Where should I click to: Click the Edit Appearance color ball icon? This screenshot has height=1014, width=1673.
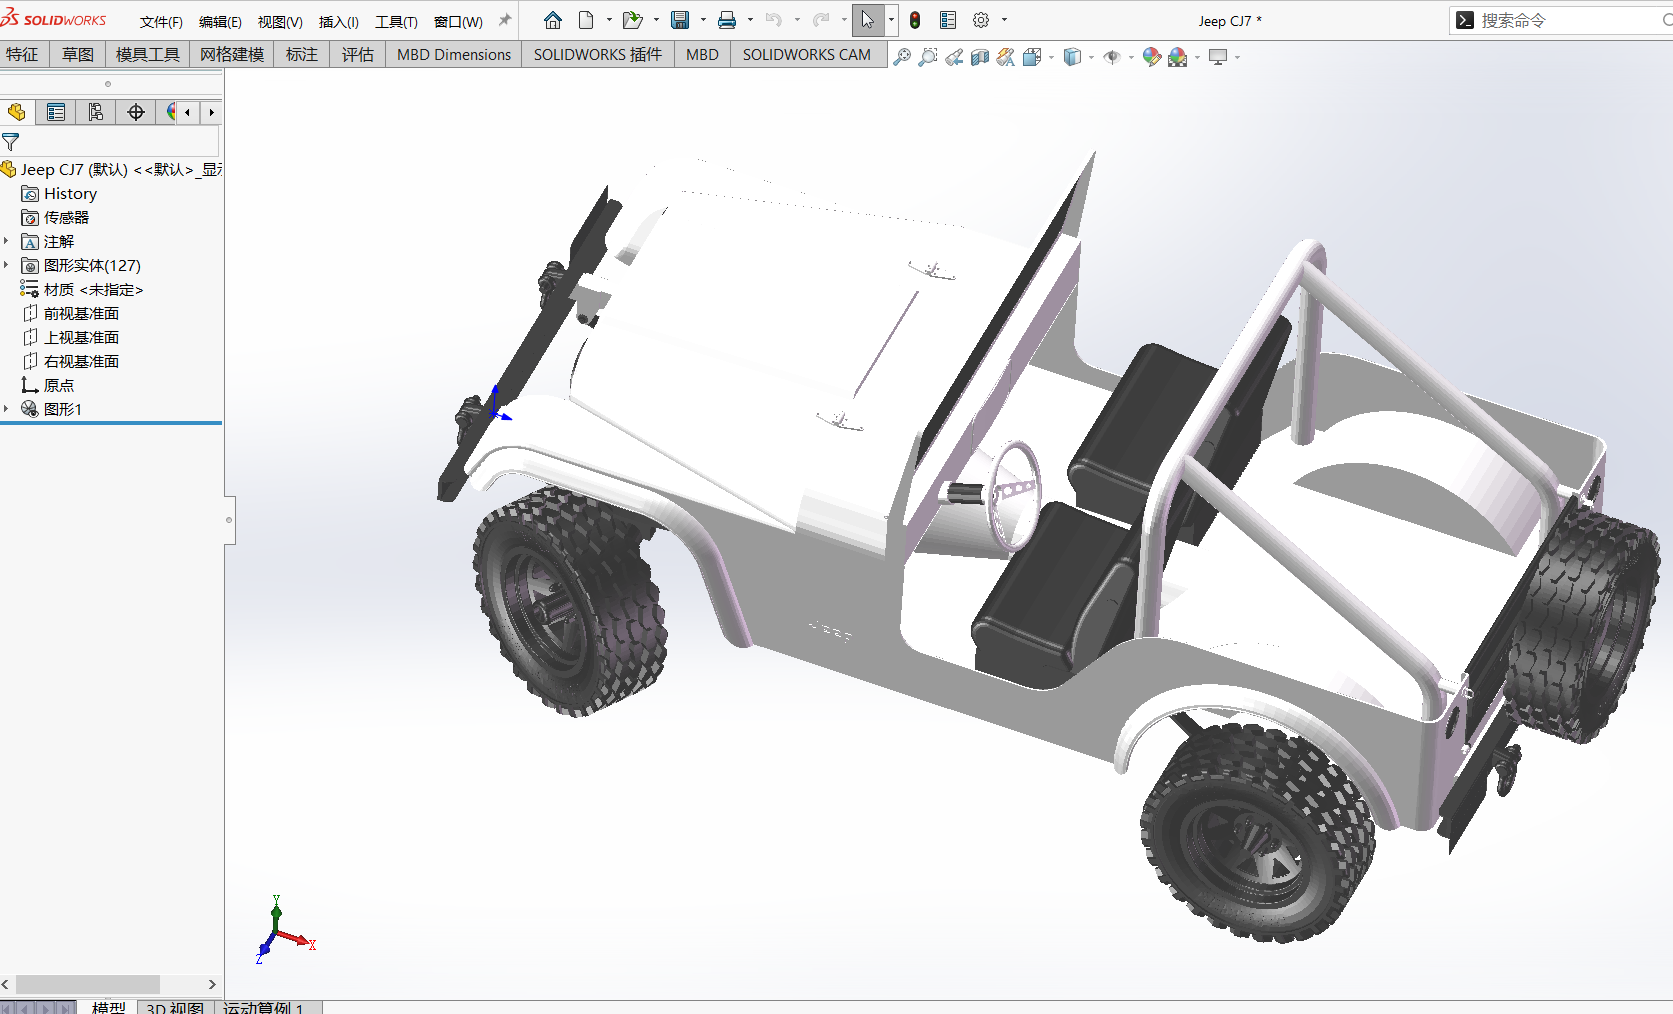(x=1152, y=57)
